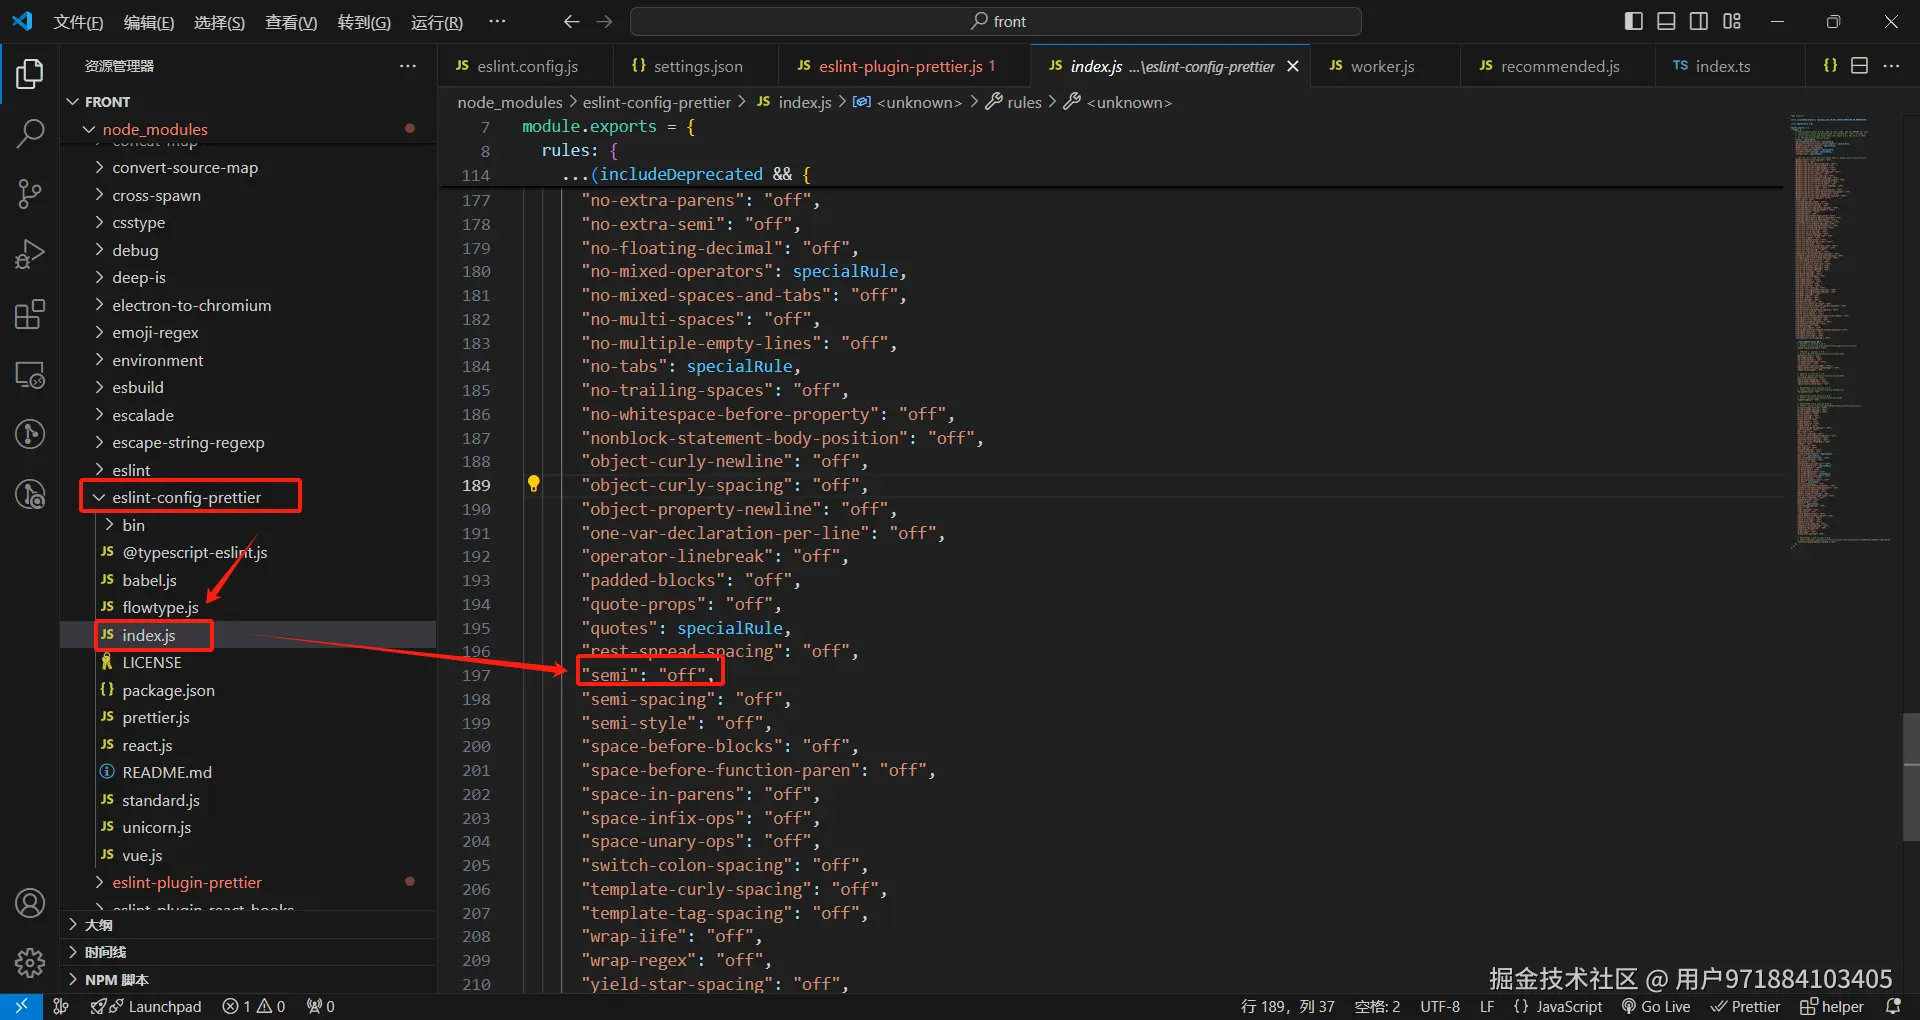Screen dimensions: 1920x1020
Task: Open the notifications bell
Action: tap(1893, 1006)
